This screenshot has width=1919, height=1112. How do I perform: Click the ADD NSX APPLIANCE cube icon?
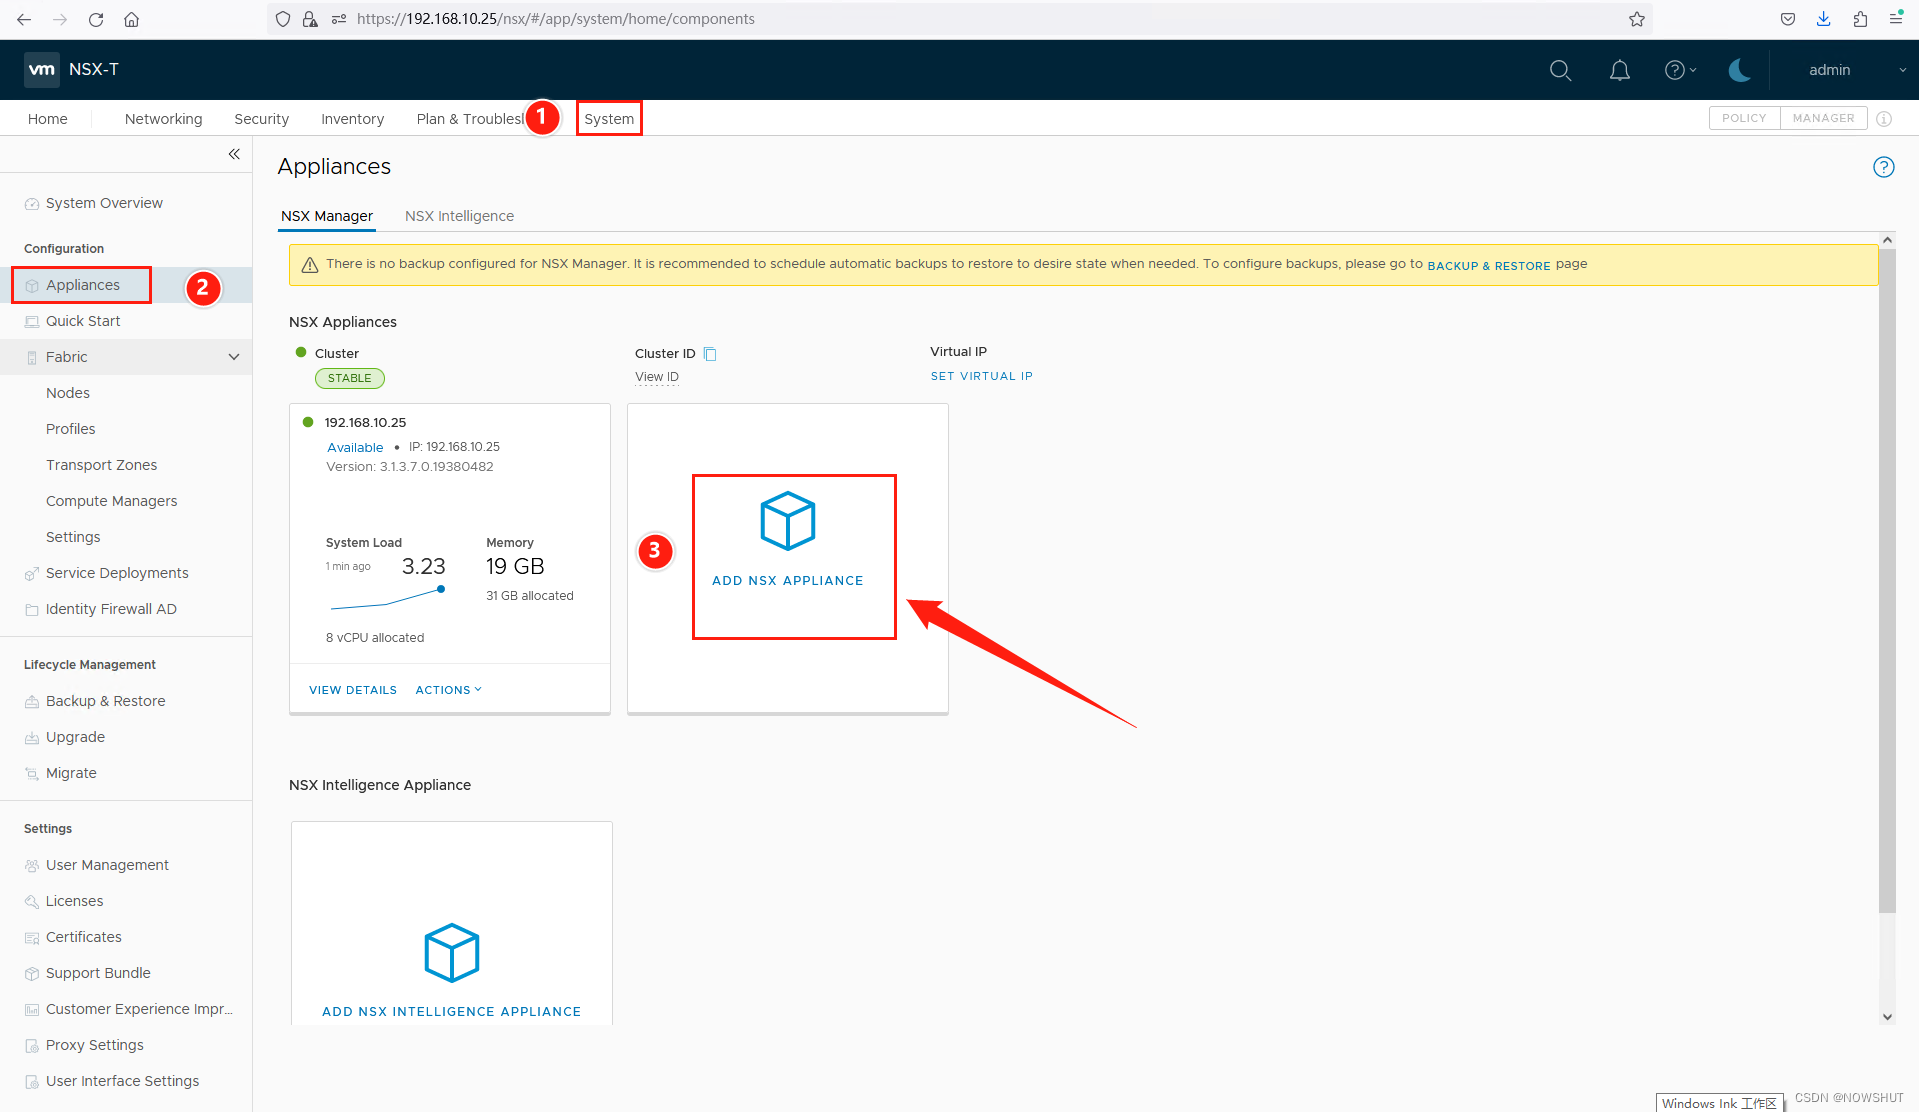coord(788,521)
